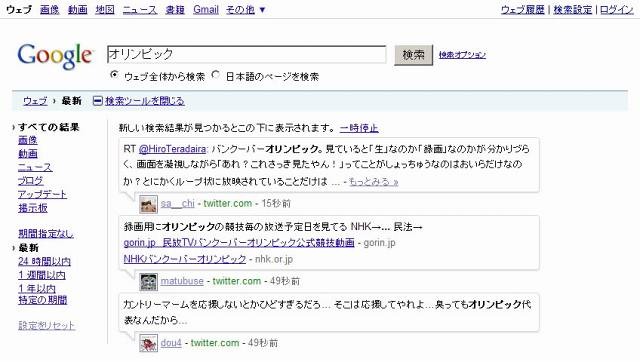This screenshot has width=640, height=362.
Task: Click '15秒前' timestamp text
Action: click(x=276, y=203)
